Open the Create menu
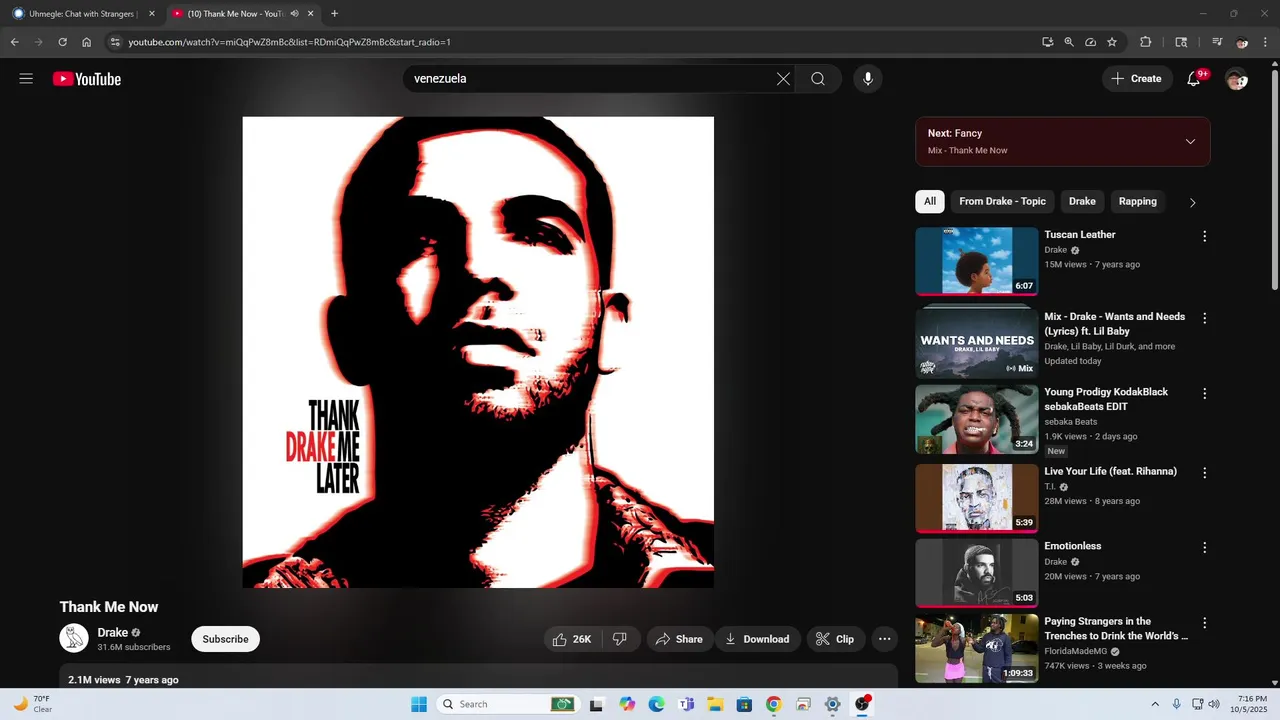 point(1137,79)
